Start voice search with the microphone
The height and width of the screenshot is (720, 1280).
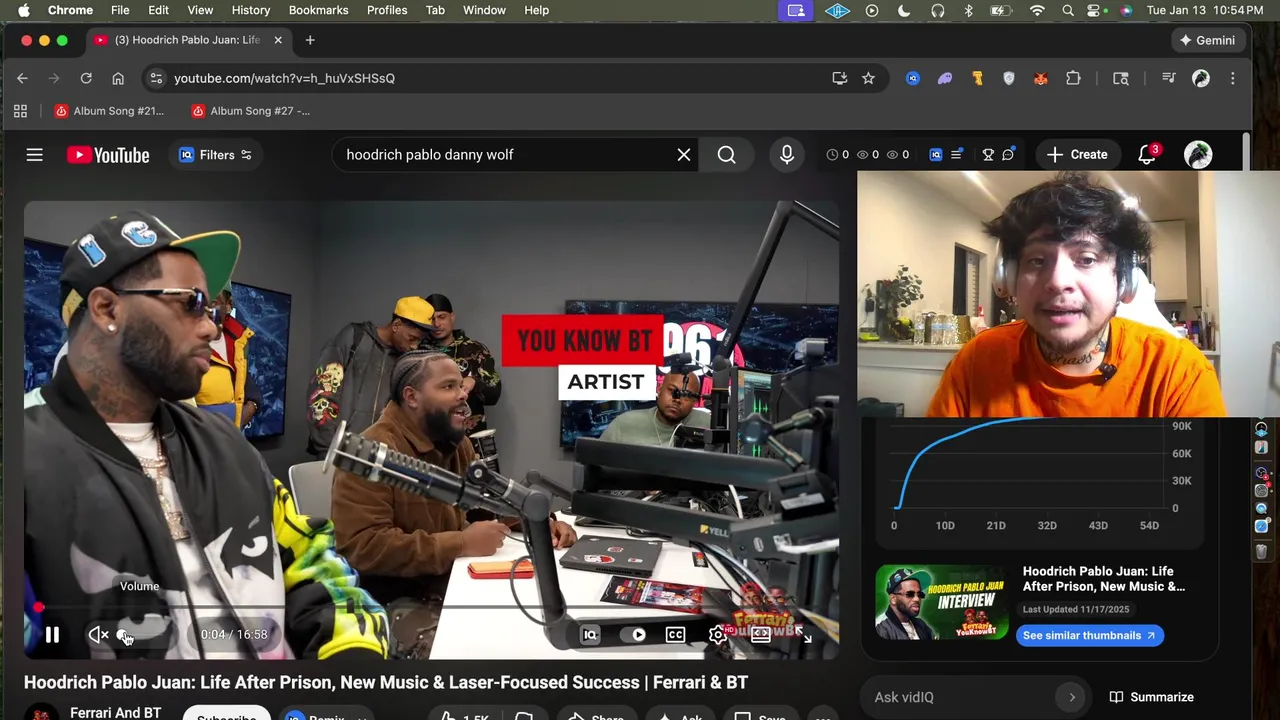[787, 155]
